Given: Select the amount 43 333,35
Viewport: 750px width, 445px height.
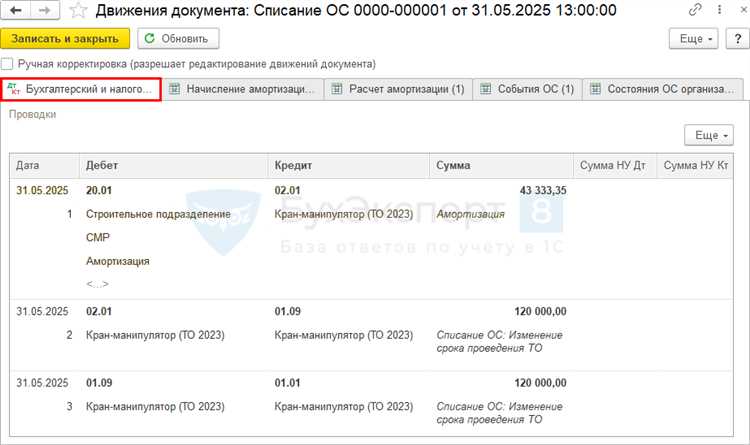Looking at the screenshot, I should pos(543,190).
